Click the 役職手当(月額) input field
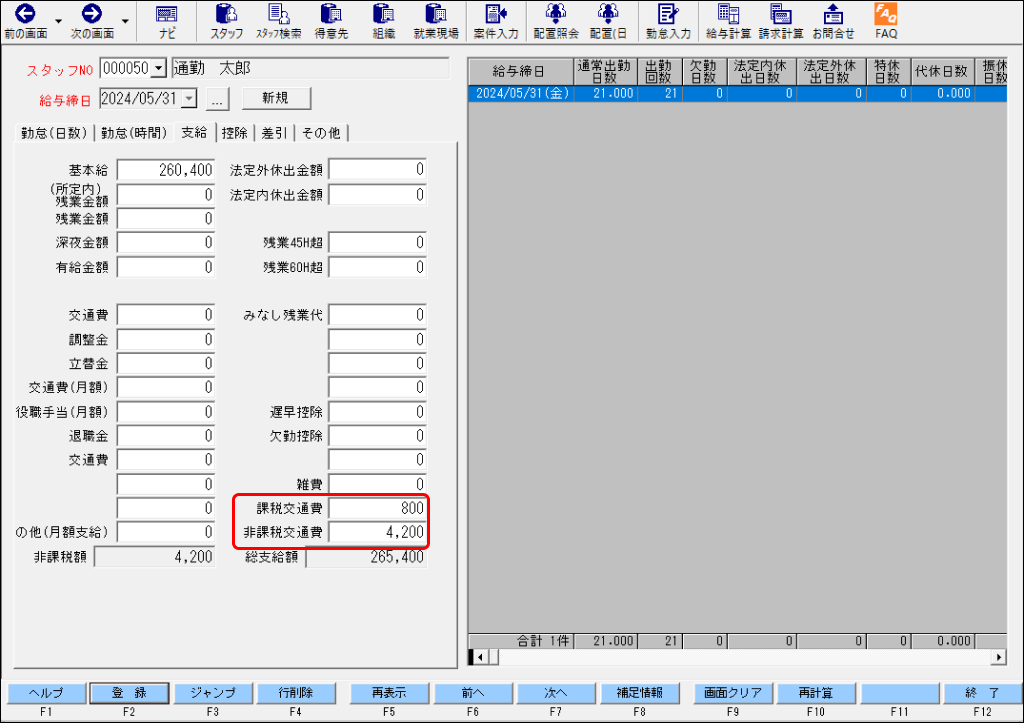Image resolution: width=1024 pixels, height=723 pixels. pos(166,412)
